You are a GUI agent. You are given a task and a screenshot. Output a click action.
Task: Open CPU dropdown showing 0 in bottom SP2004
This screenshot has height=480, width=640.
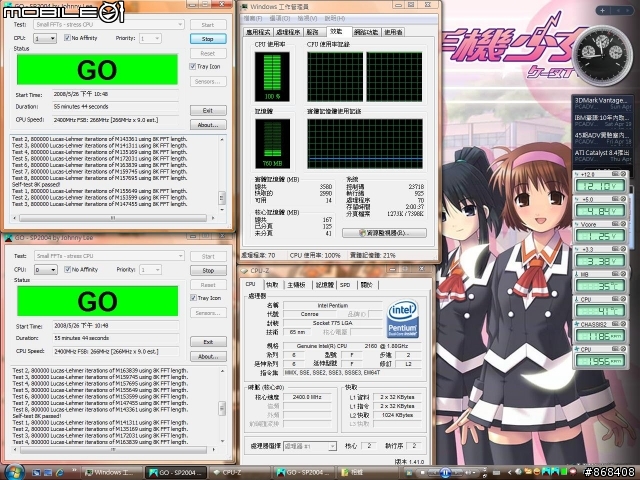pos(45,270)
